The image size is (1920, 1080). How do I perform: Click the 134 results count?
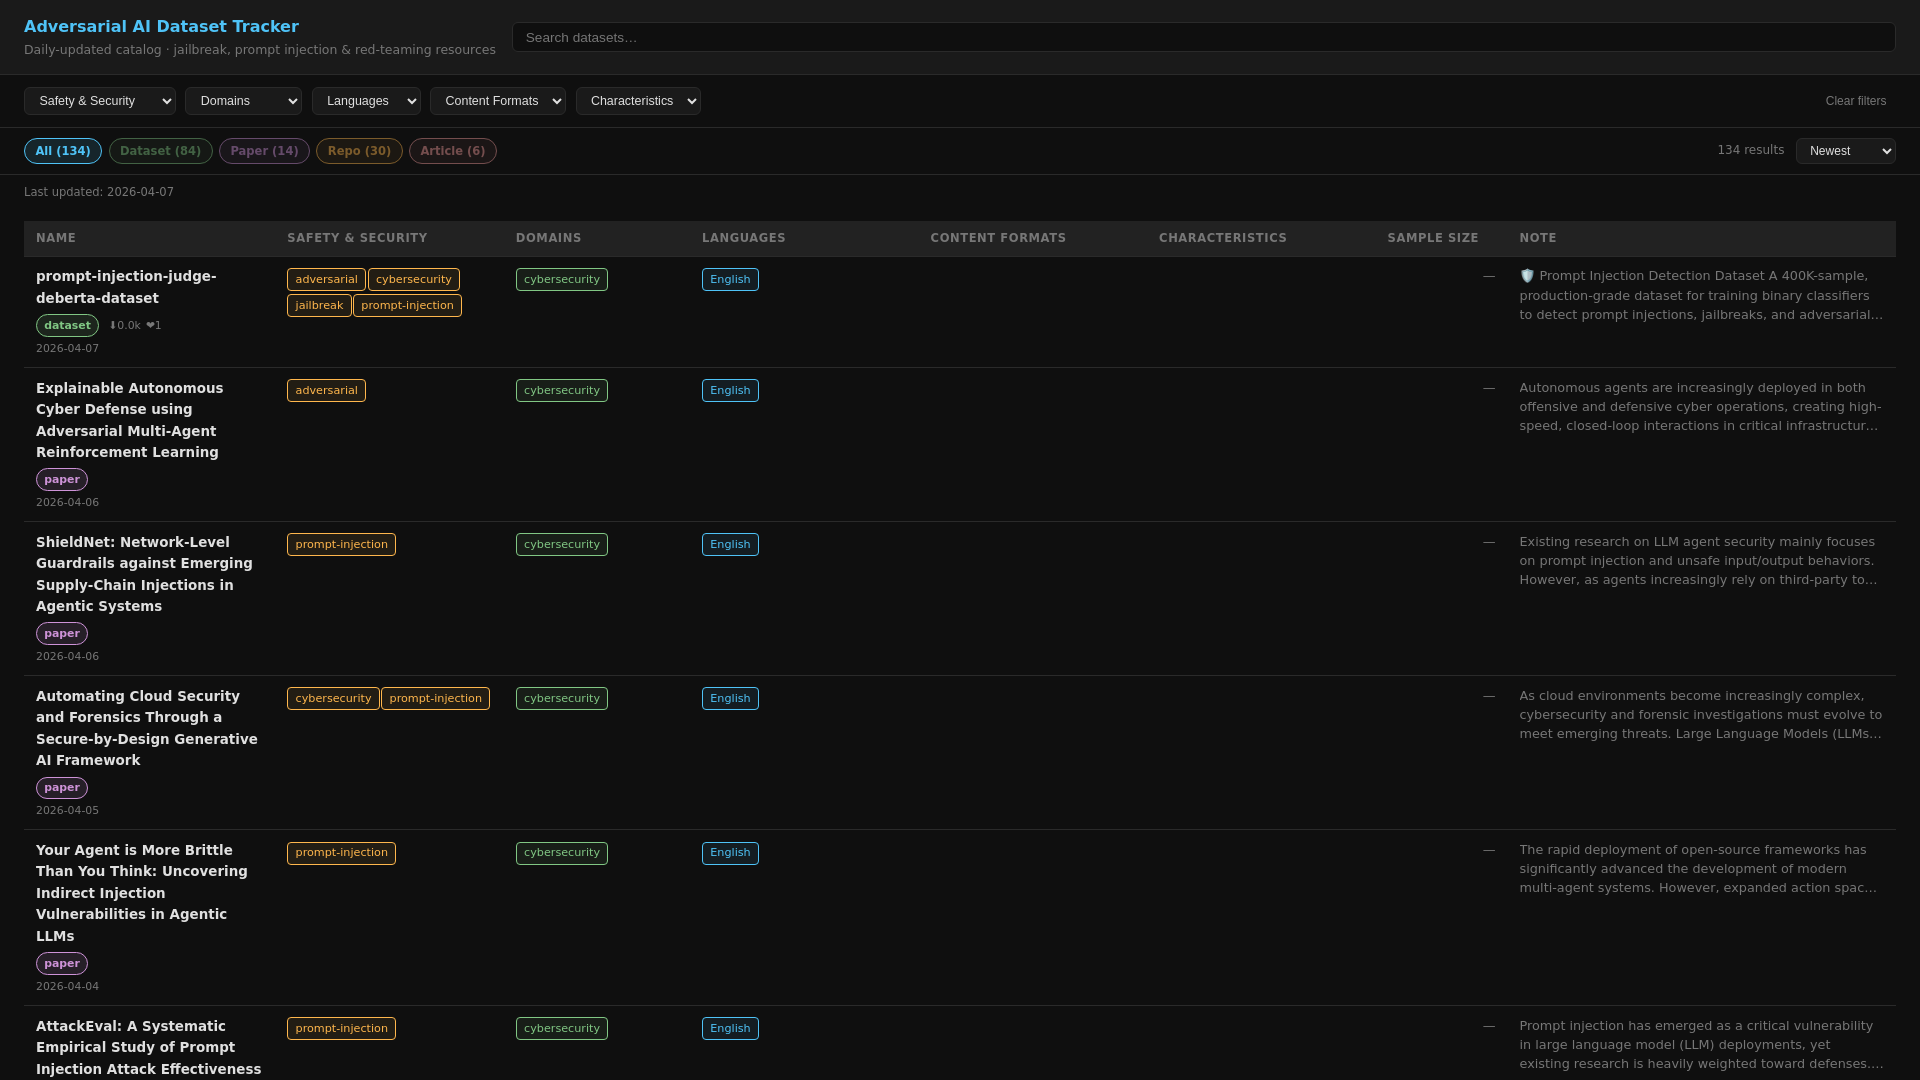pyautogui.click(x=1750, y=150)
